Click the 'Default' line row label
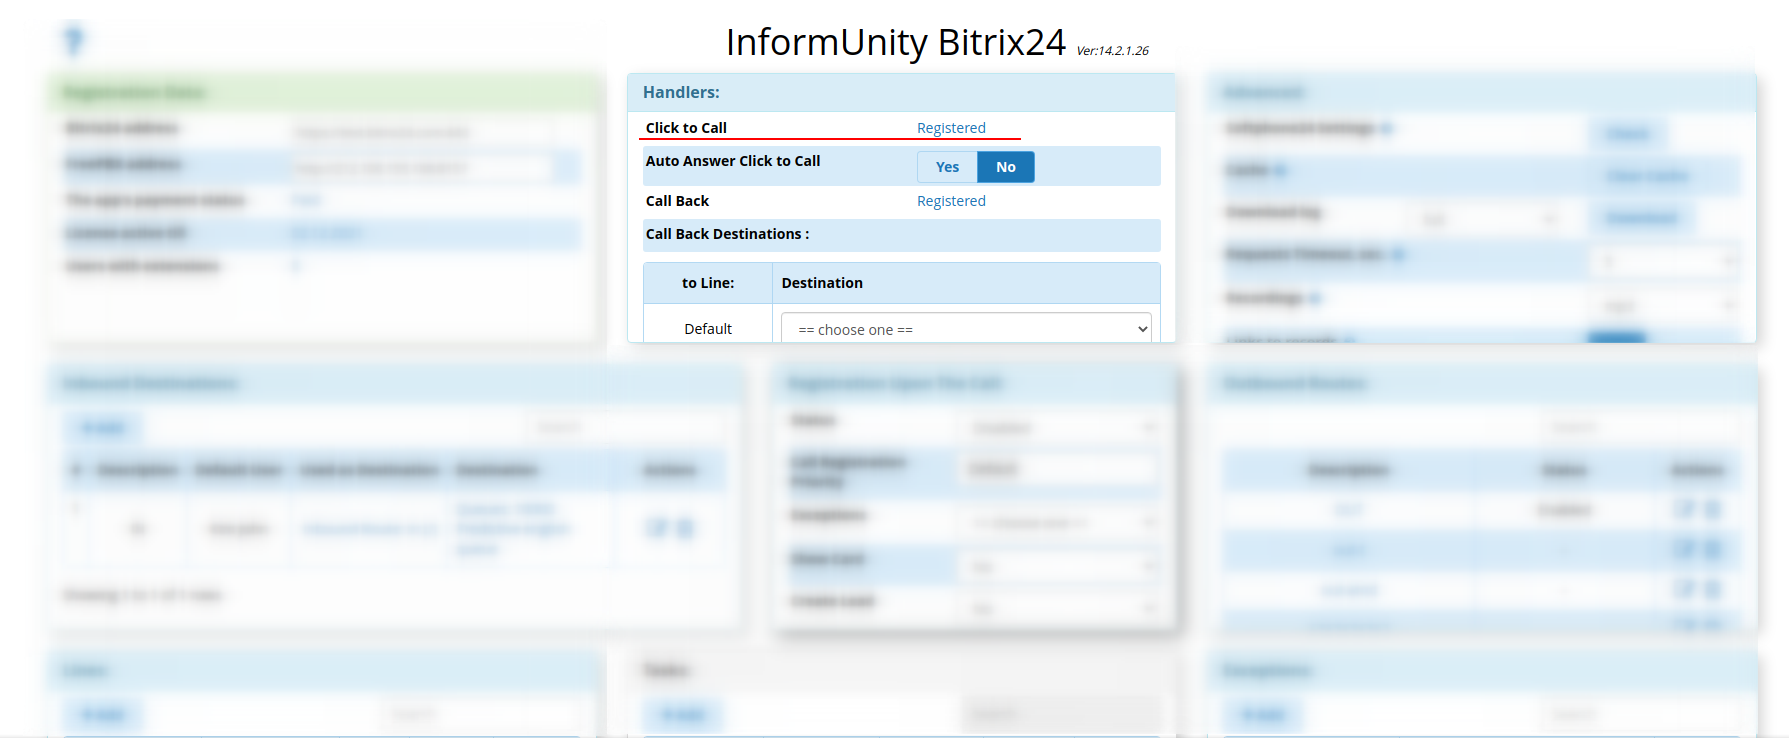 (708, 329)
